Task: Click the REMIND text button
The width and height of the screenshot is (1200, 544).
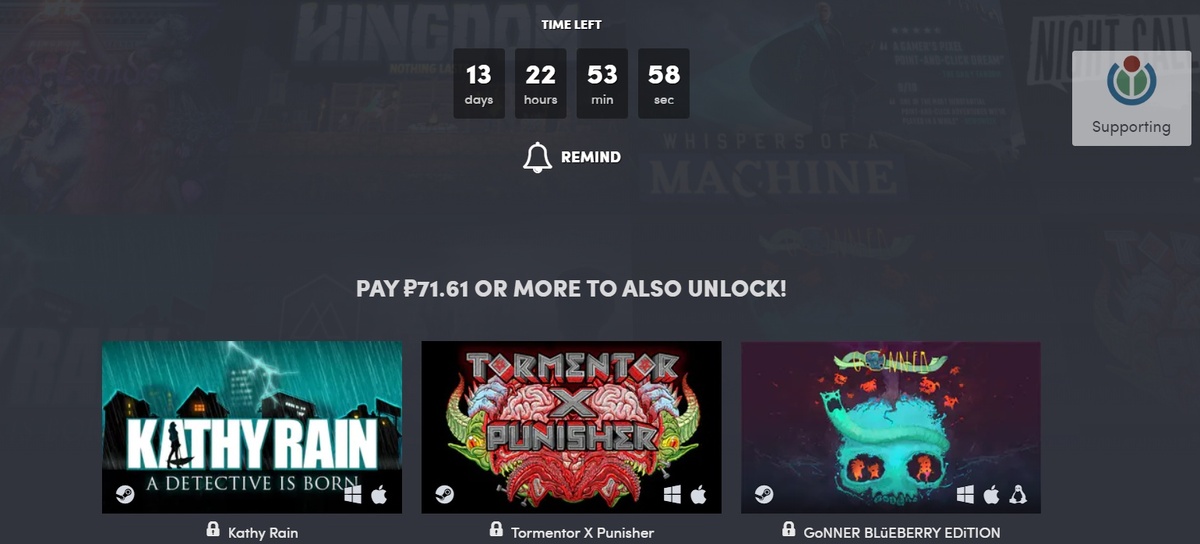Action: (x=591, y=157)
